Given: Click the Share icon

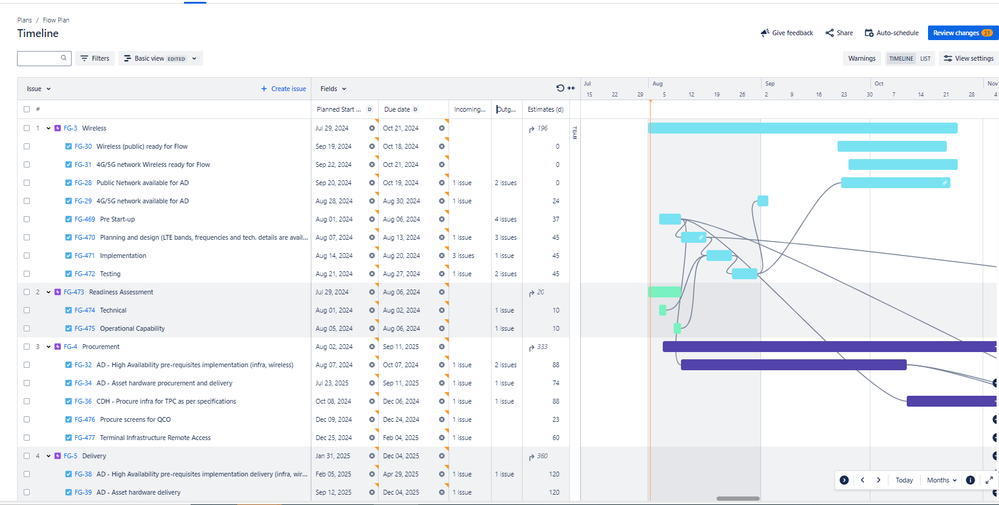Looking at the screenshot, I should (x=830, y=33).
